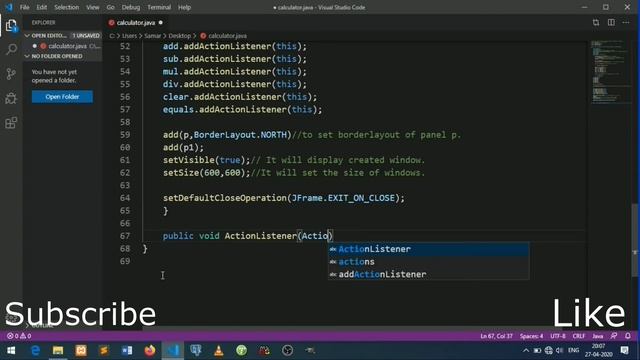This screenshot has width=640, height=360.
Task: Click Spaces: 4 indentation setting
Action: [531, 336]
